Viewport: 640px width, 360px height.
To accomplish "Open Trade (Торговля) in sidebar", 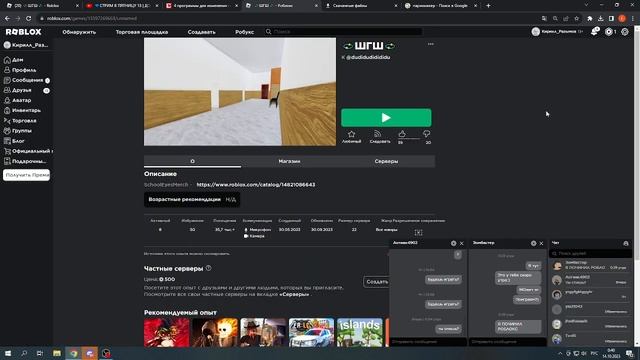I will (20, 120).
